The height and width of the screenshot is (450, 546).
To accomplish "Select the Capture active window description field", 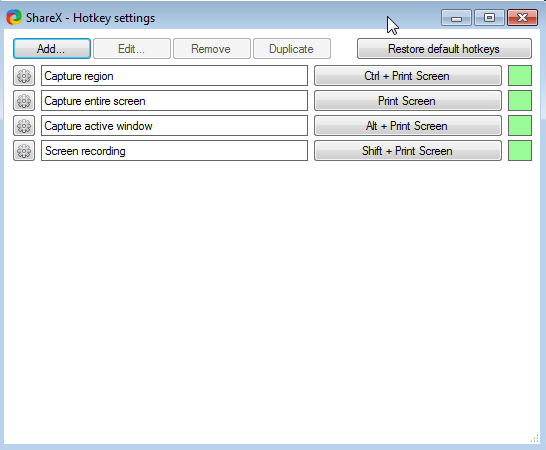I will tap(174, 126).
